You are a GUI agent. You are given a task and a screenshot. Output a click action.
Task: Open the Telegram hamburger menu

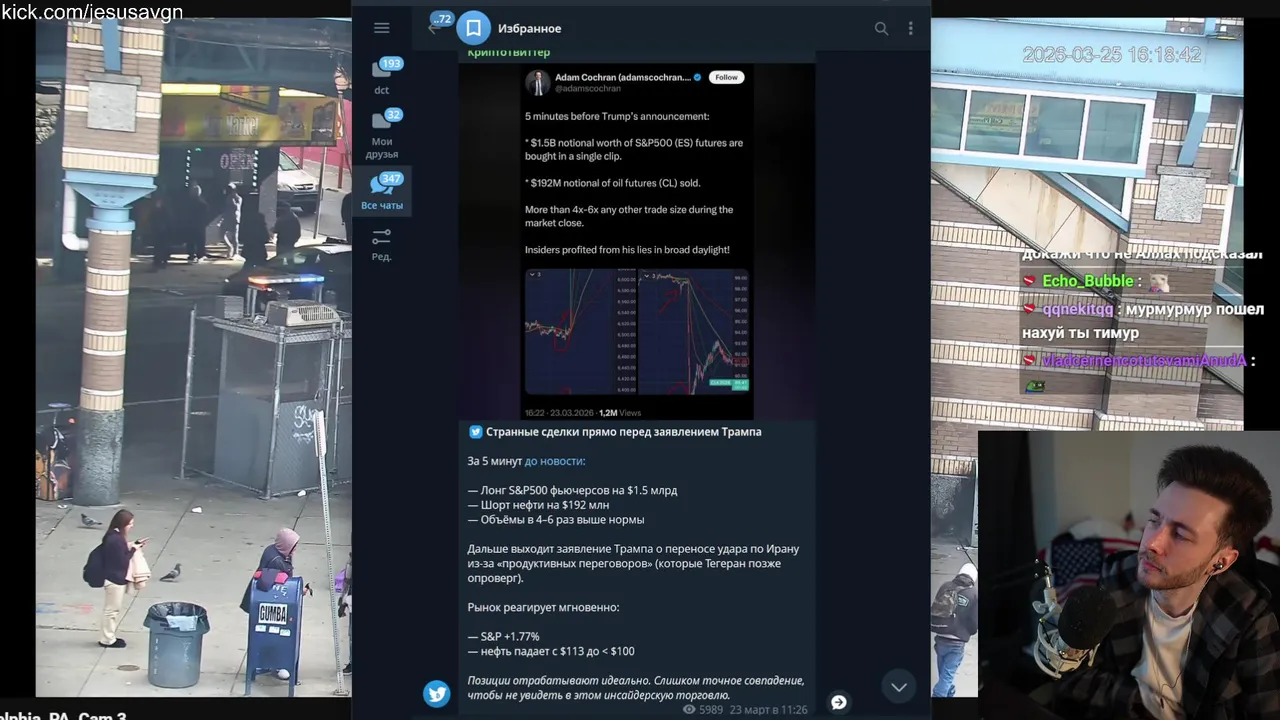click(381, 28)
